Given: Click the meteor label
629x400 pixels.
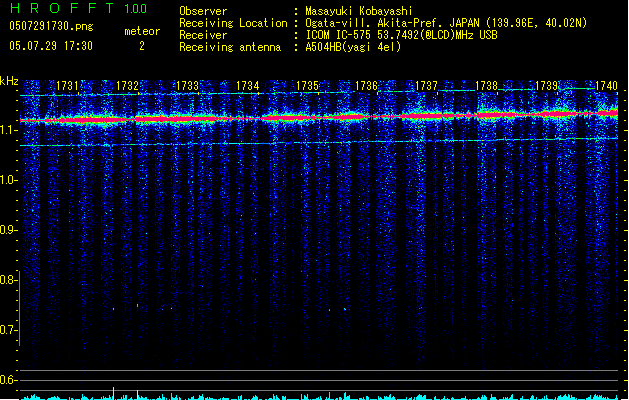Looking at the screenshot, I should pyautogui.click(x=142, y=31).
